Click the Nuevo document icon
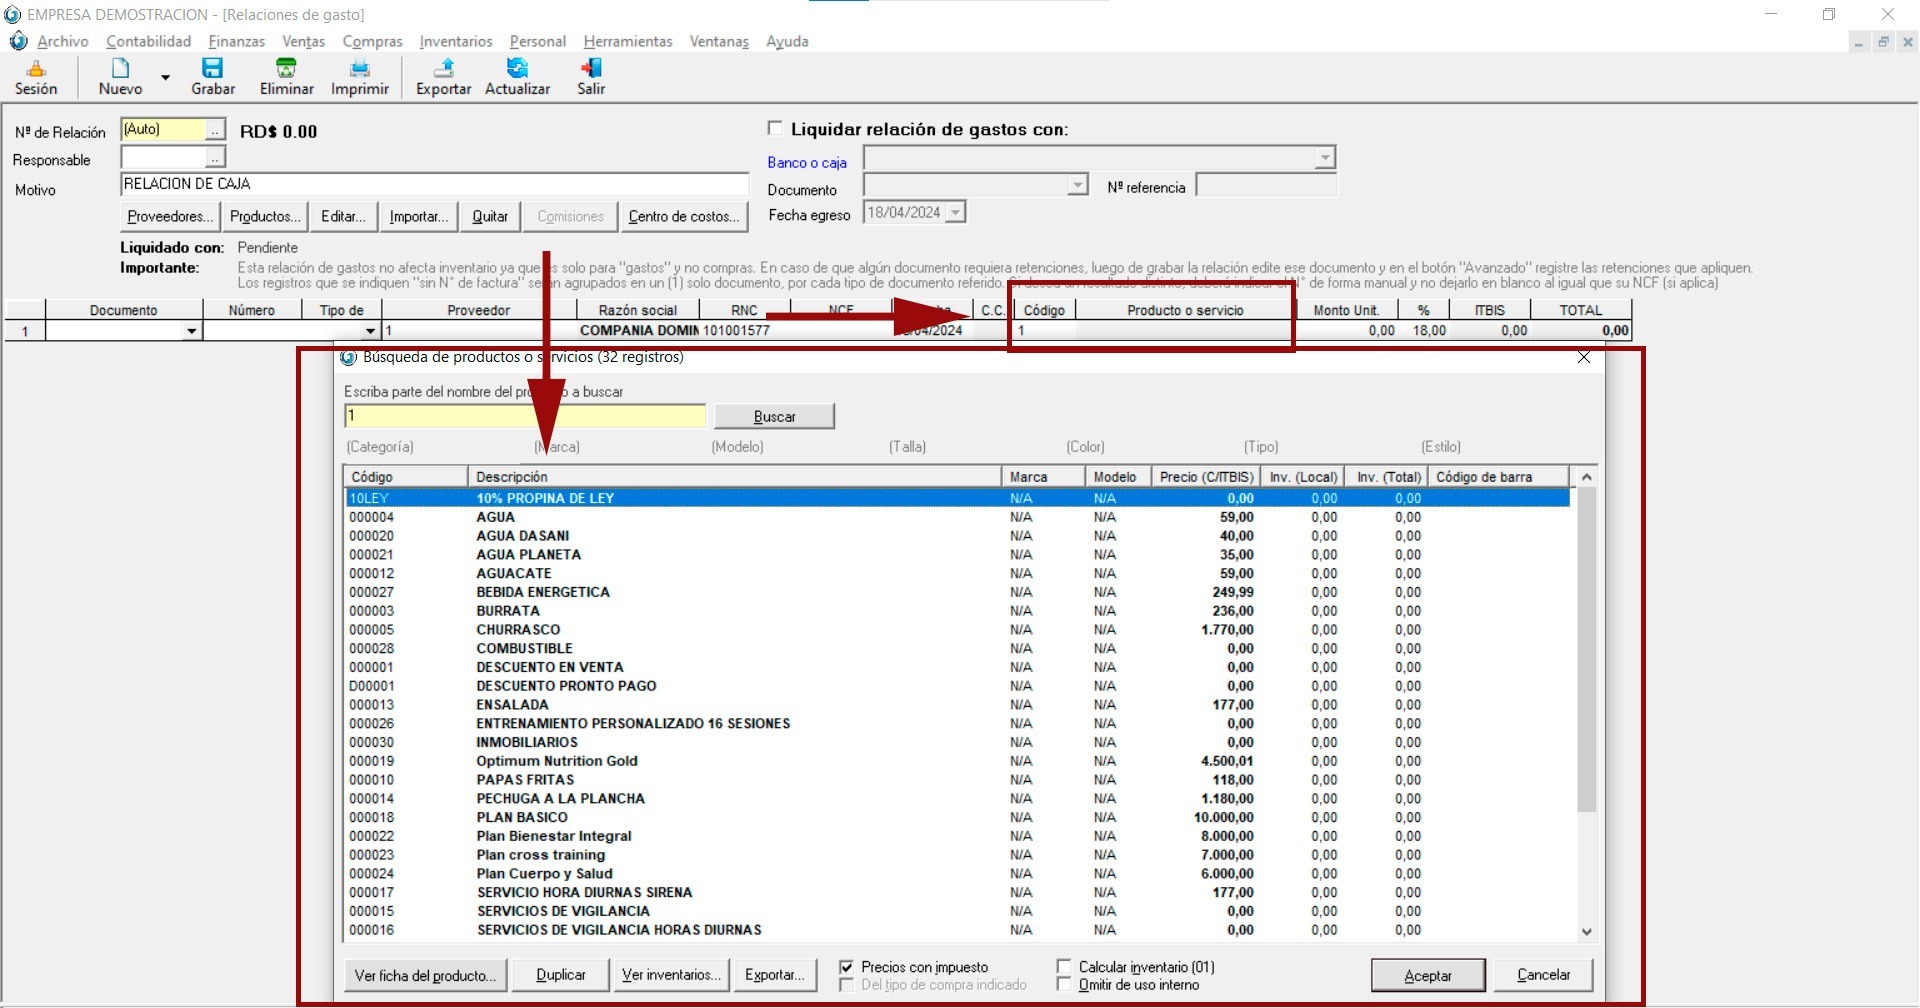1920x1008 pixels. [120, 69]
